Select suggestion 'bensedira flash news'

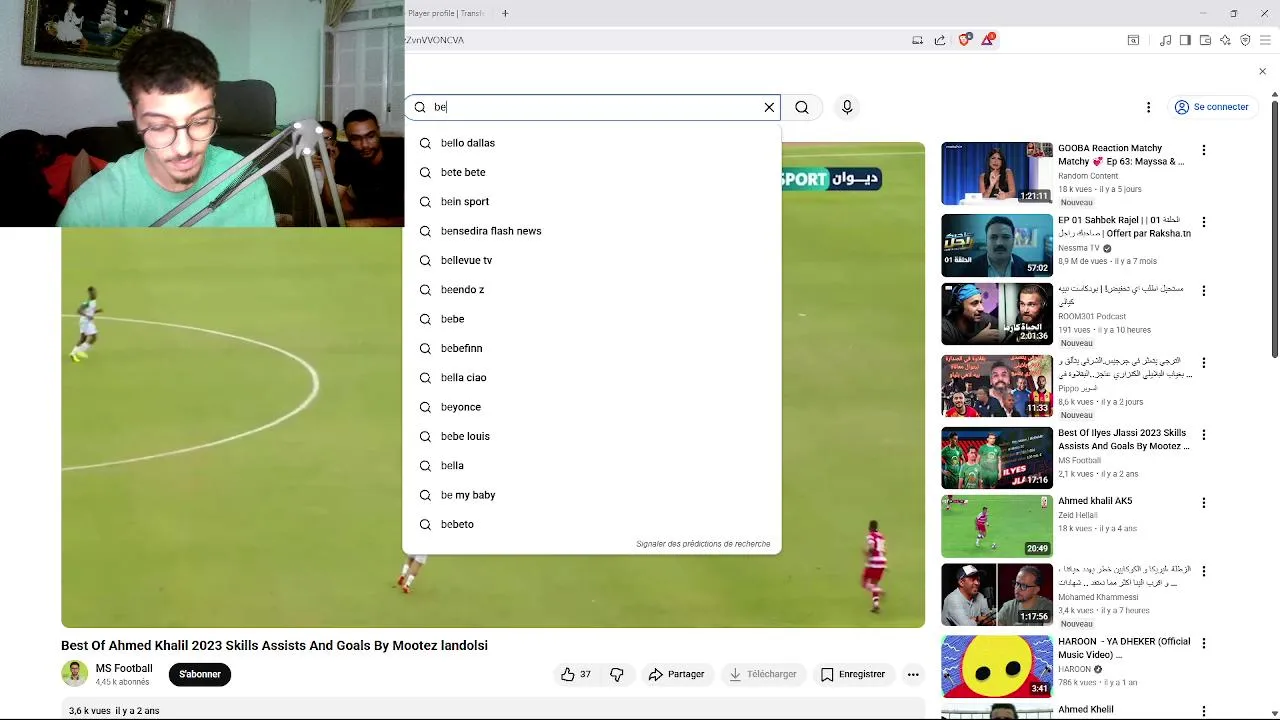coord(592,231)
